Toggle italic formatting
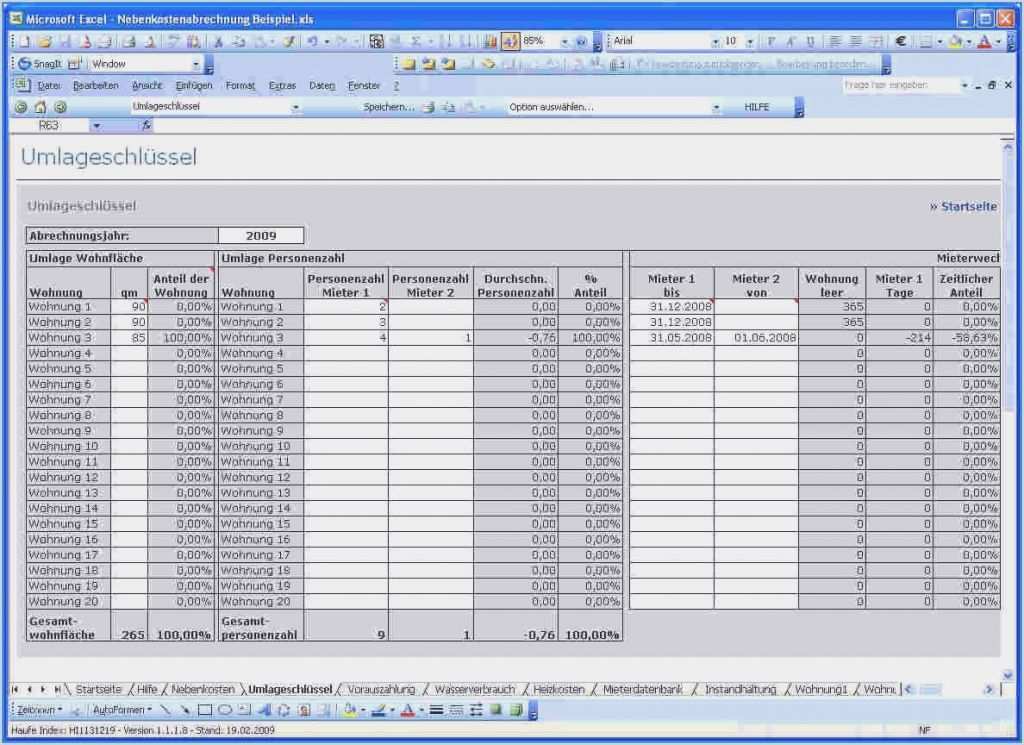 point(791,41)
